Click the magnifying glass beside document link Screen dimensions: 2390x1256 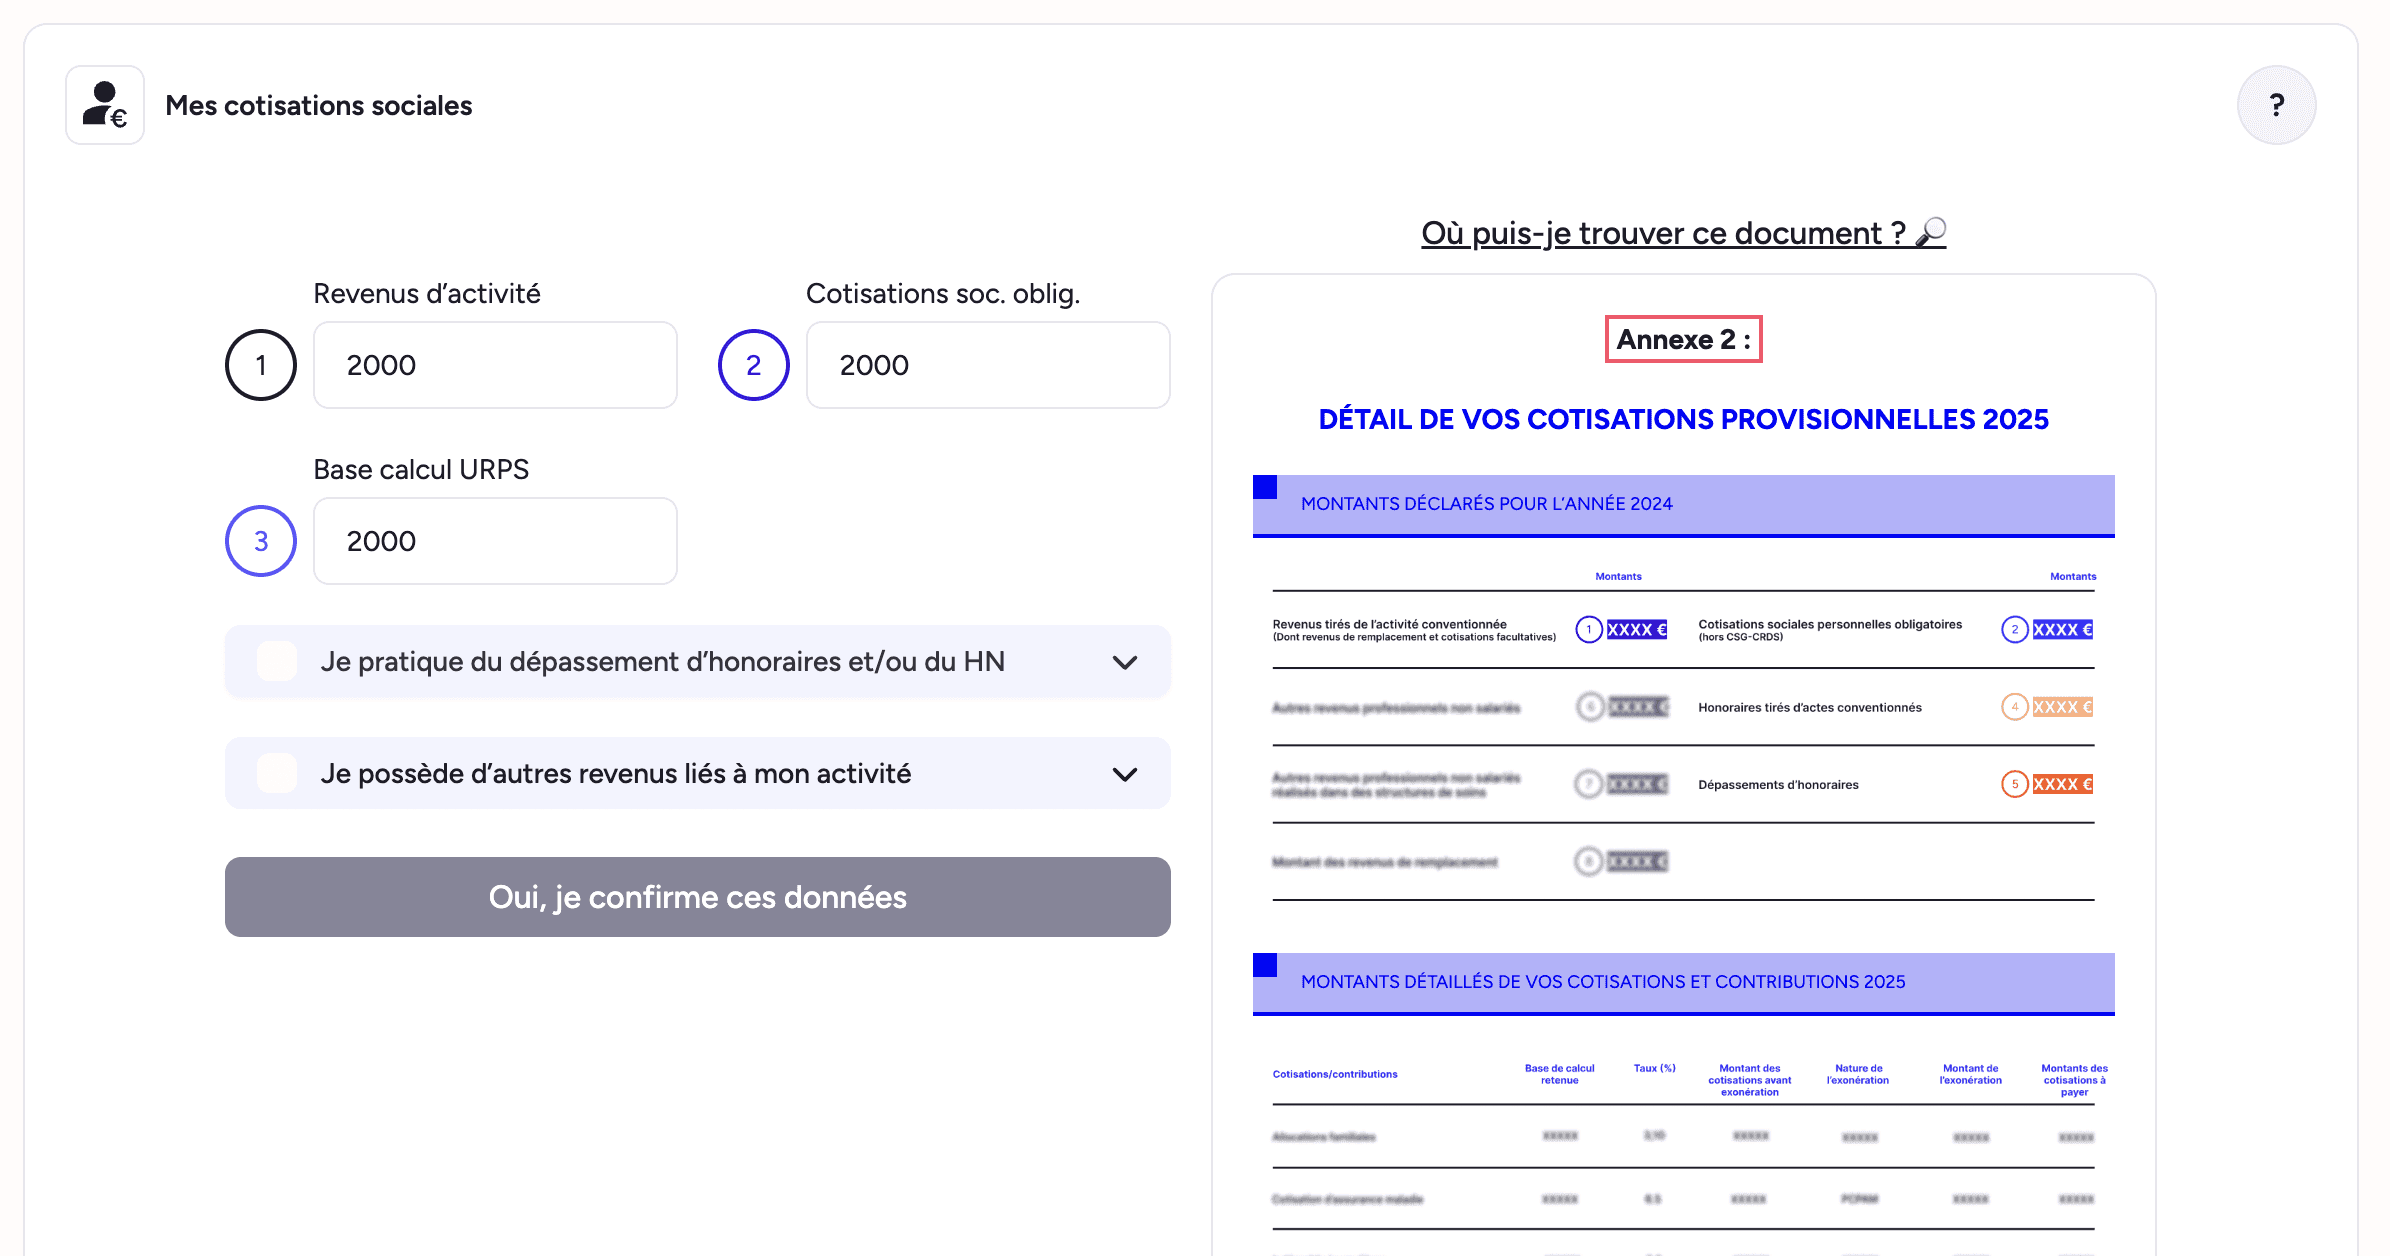[1931, 232]
